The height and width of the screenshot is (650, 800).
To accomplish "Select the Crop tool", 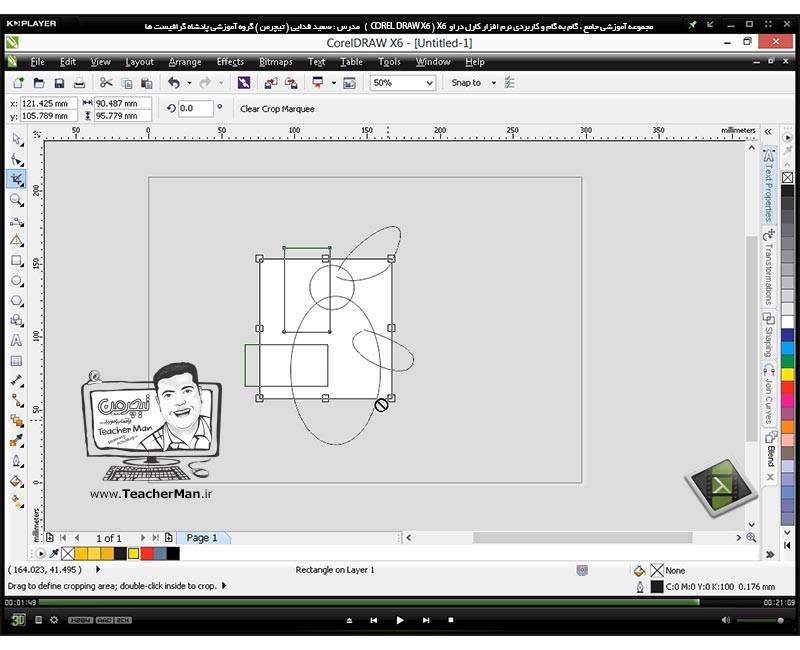I will point(16,179).
